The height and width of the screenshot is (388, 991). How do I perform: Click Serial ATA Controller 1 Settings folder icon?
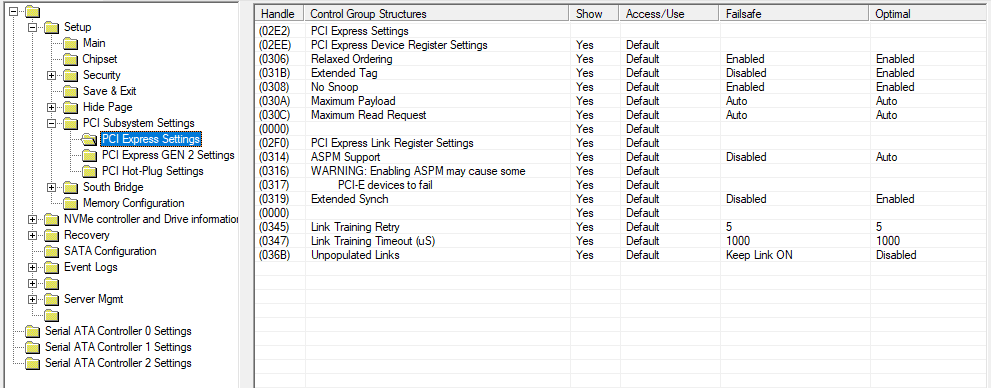pyautogui.click(x=33, y=348)
